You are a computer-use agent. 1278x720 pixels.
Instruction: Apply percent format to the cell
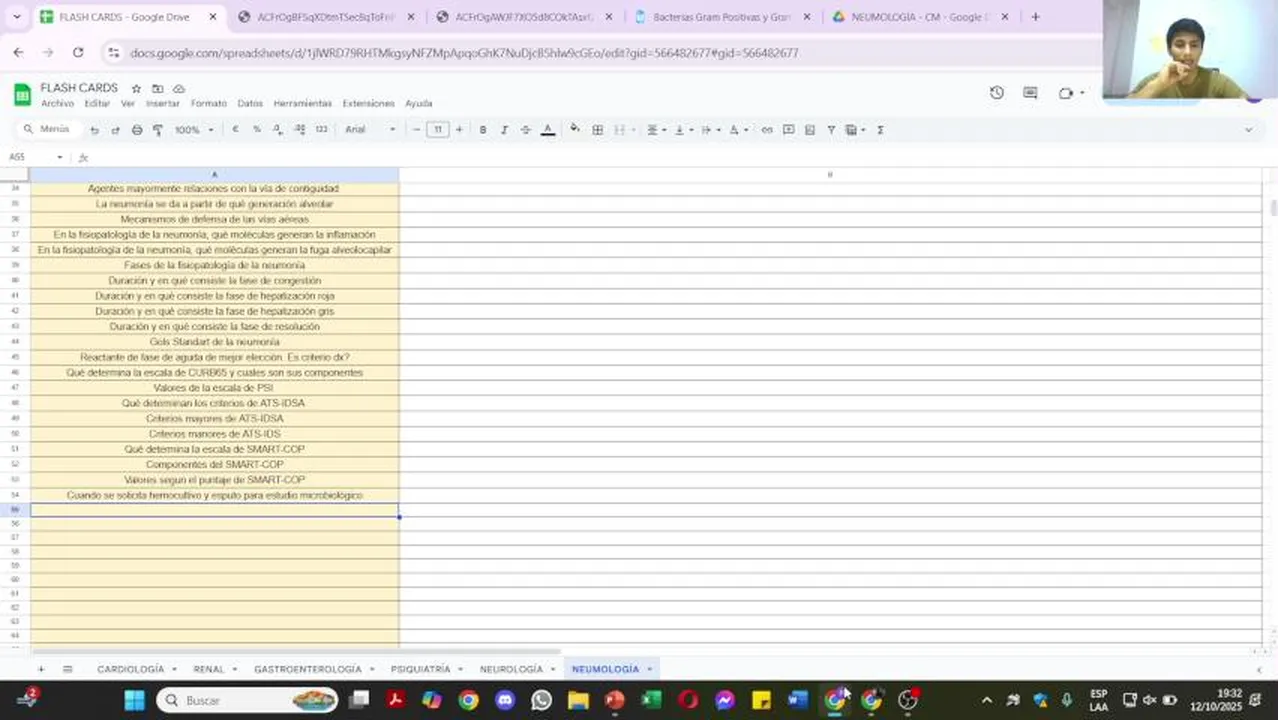(x=257, y=130)
